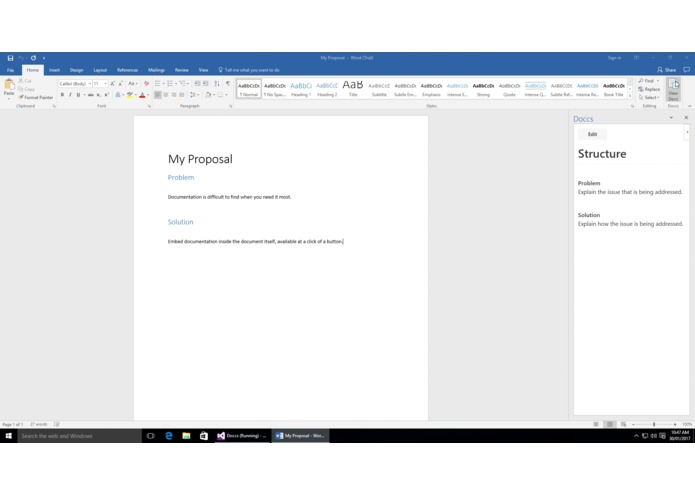This screenshot has height=494, width=695.
Task: Open the Layout ribbon tab
Action: point(100,70)
